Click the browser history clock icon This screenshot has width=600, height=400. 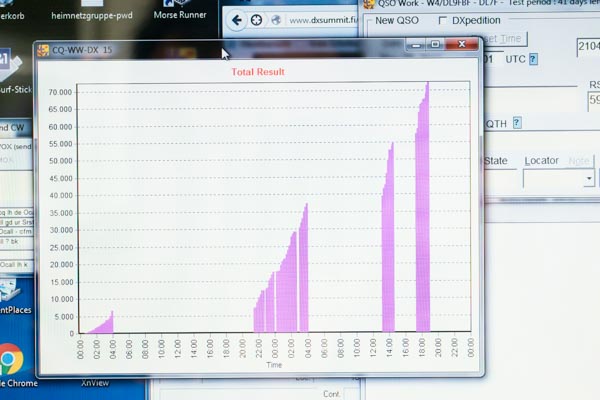[258, 20]
